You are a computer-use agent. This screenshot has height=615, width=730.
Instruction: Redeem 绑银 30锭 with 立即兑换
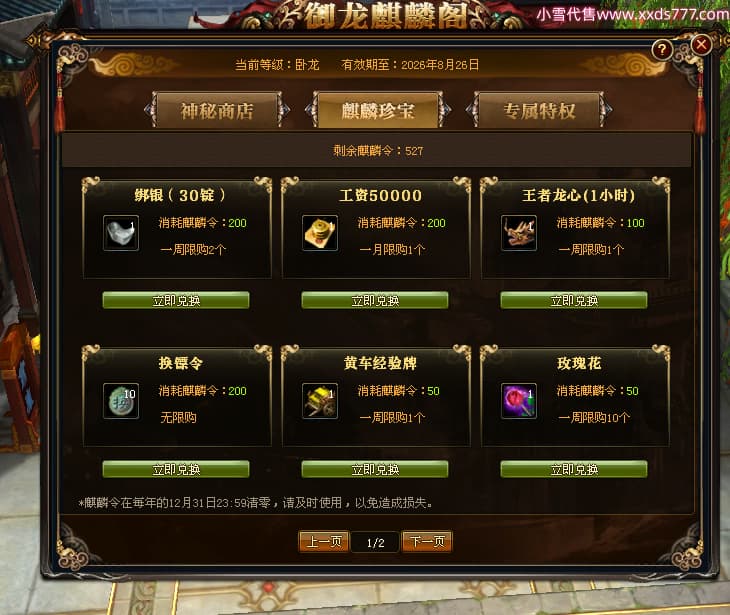[x=176, y=300]
